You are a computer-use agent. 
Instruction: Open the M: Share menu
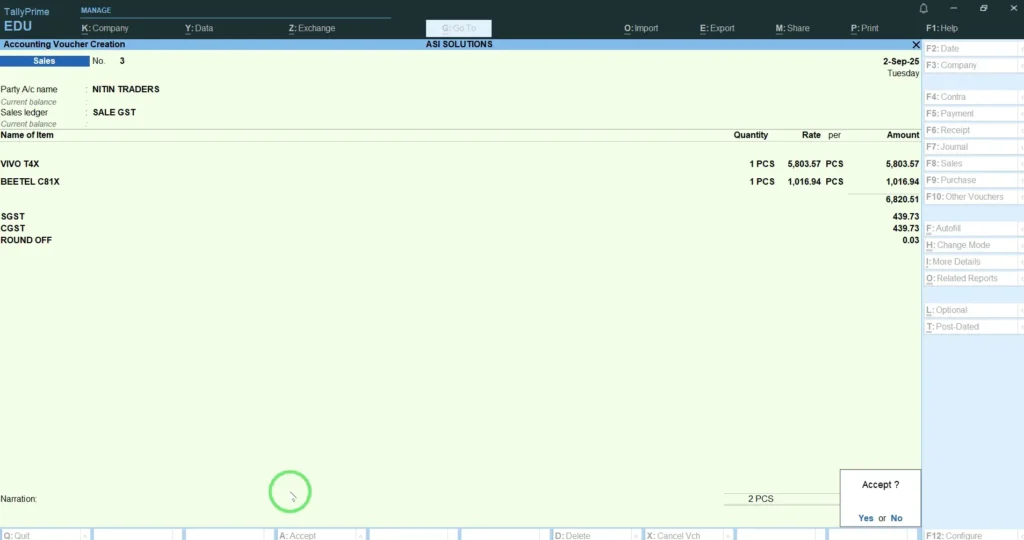coord(792,28)
